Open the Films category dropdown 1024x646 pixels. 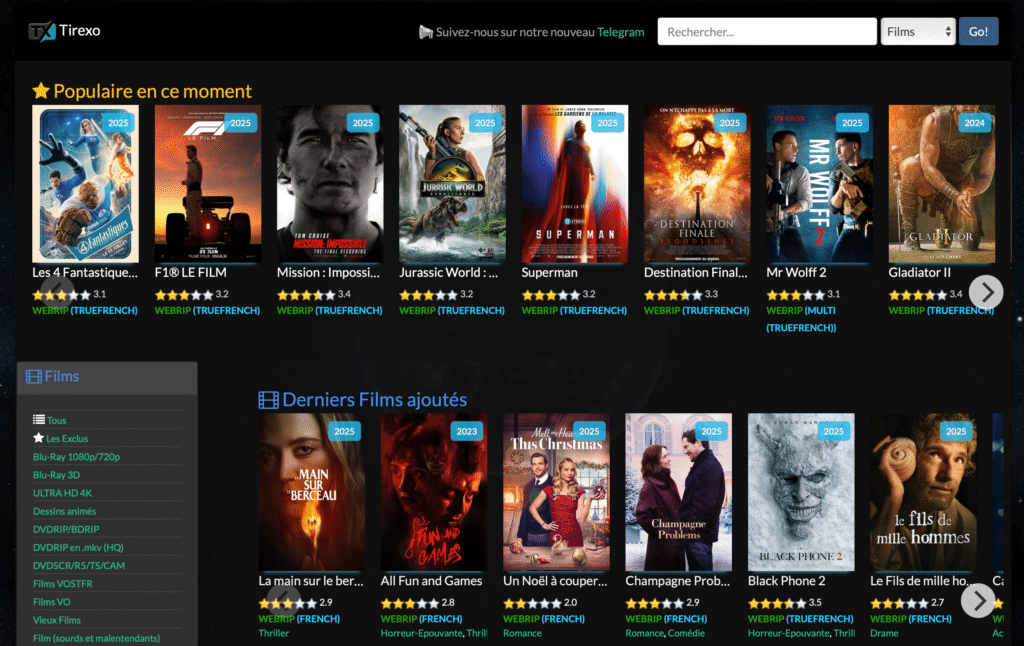[x=918, y=32]
